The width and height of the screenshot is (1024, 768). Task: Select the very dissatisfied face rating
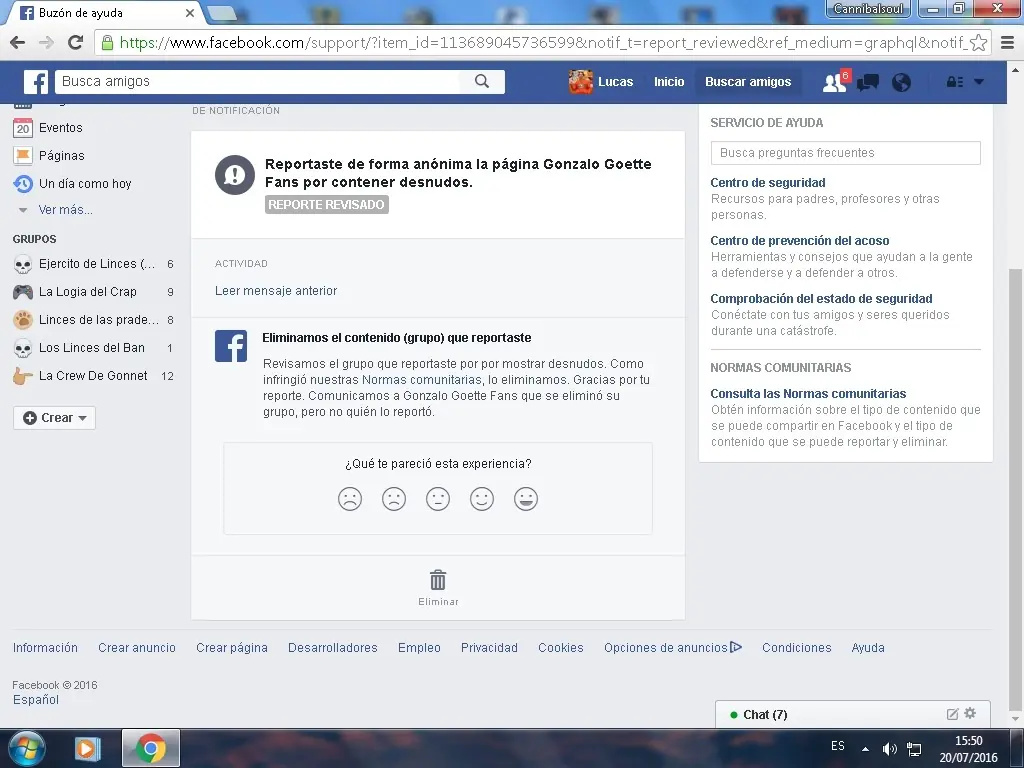coord(350,499)
